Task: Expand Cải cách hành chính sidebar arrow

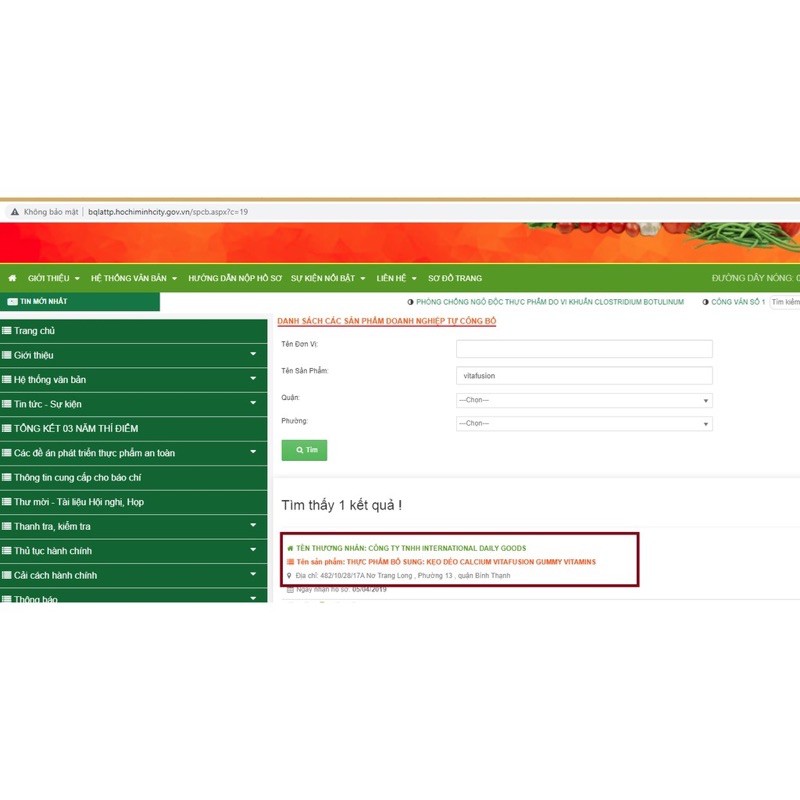Action: tap(253, 575)
